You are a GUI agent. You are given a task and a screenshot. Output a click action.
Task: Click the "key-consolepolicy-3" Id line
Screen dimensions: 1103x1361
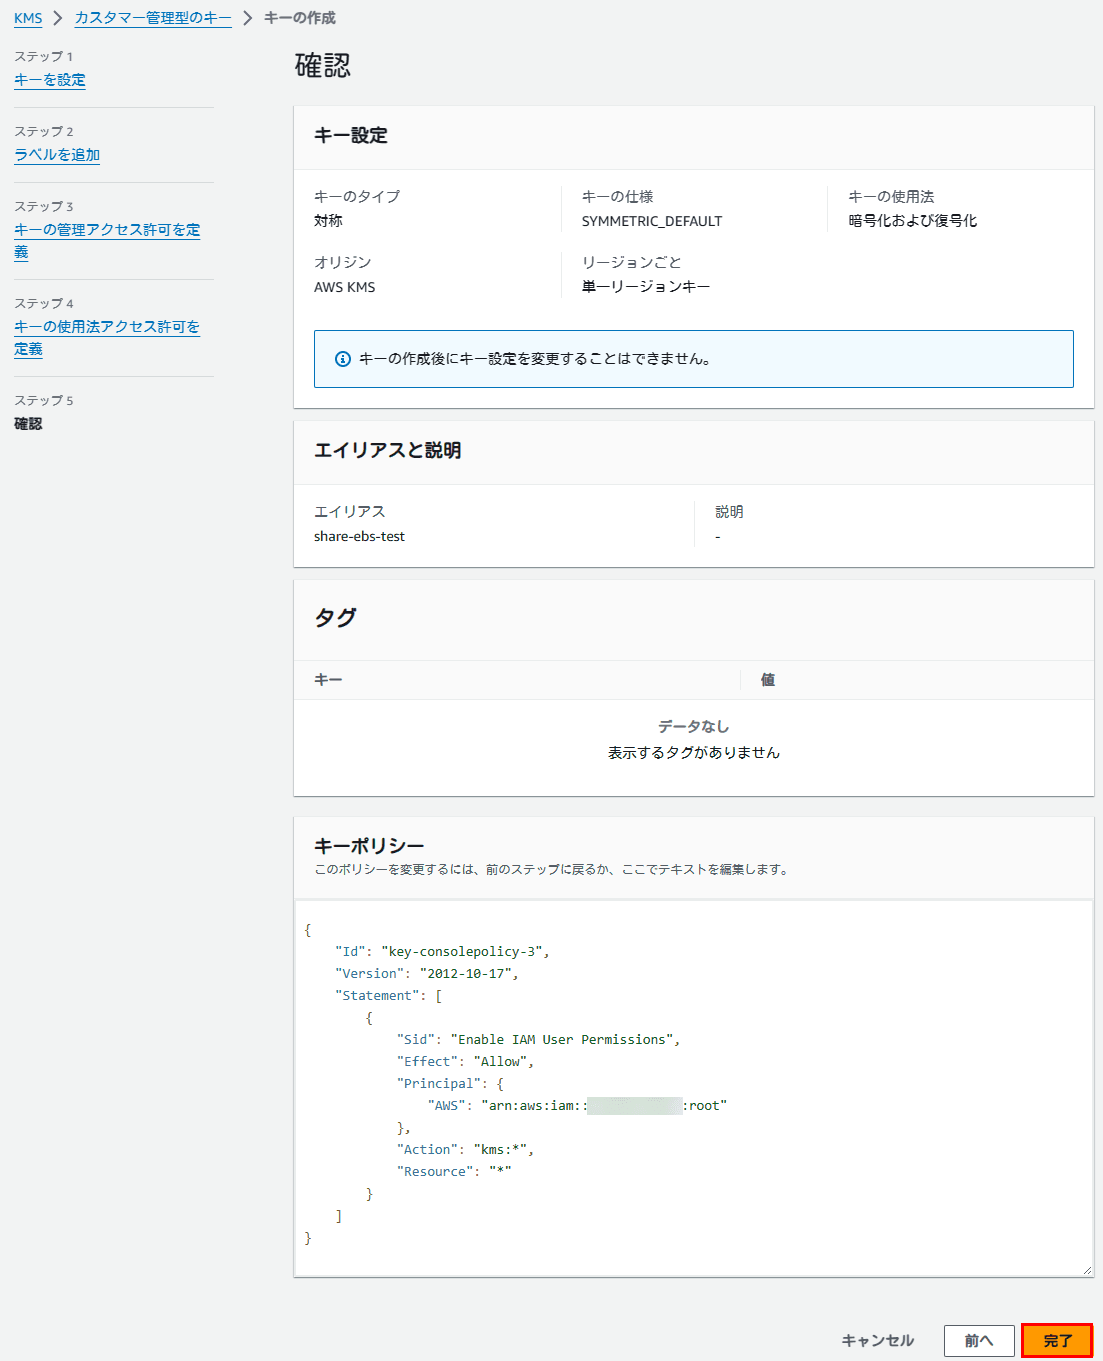coord(442,952)
